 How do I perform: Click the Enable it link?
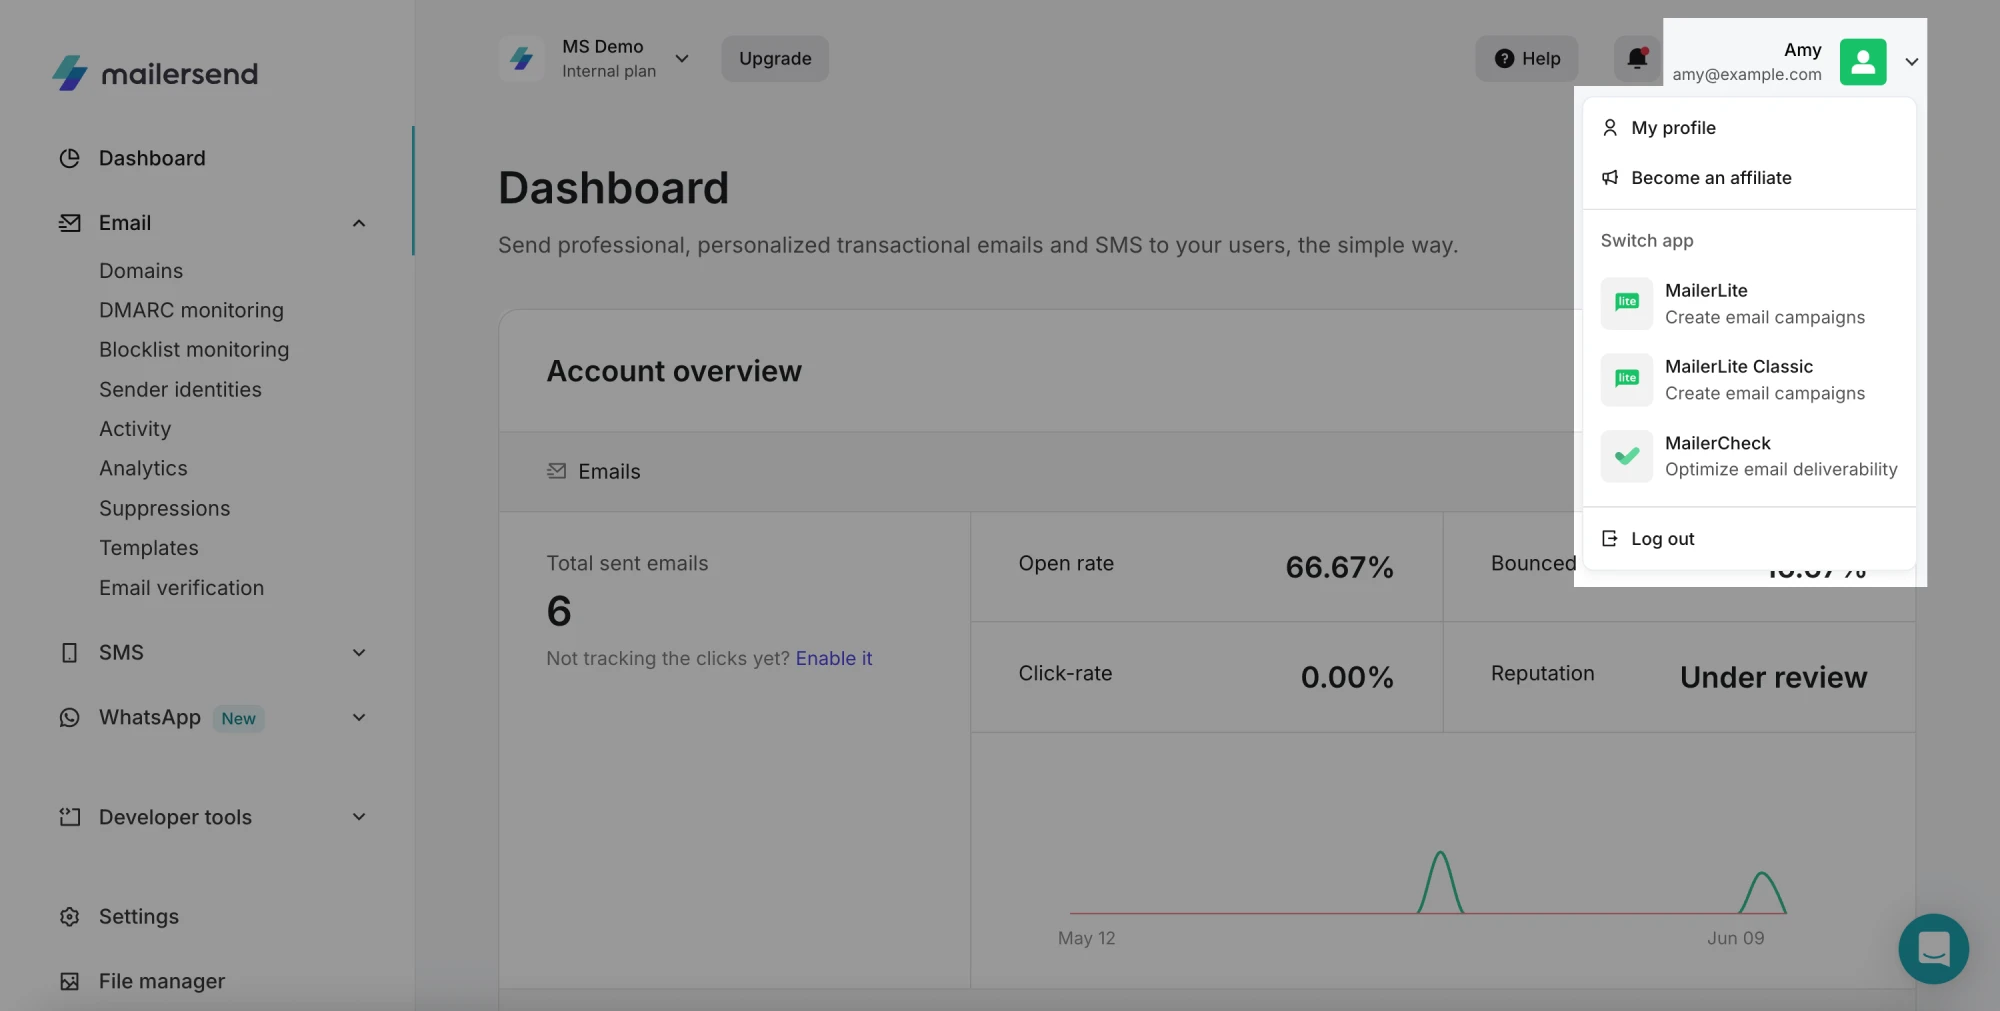click(x=834, y=659)
